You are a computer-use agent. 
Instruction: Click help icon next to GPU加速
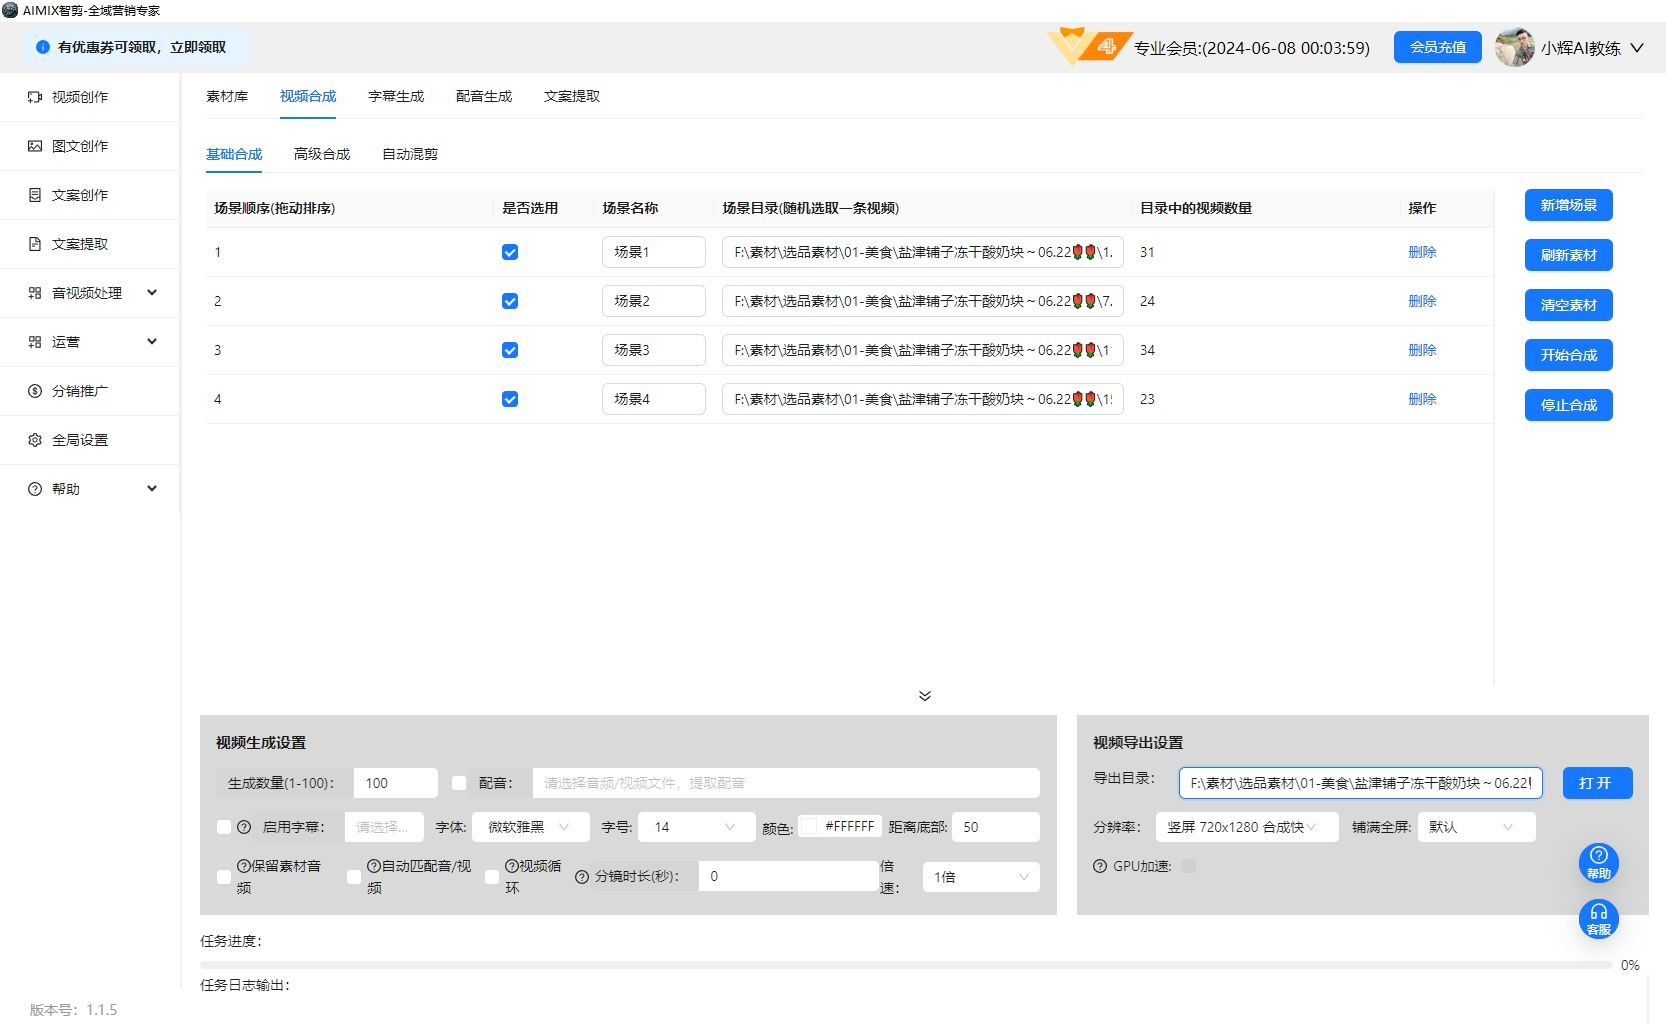(x=1100, y=866)
